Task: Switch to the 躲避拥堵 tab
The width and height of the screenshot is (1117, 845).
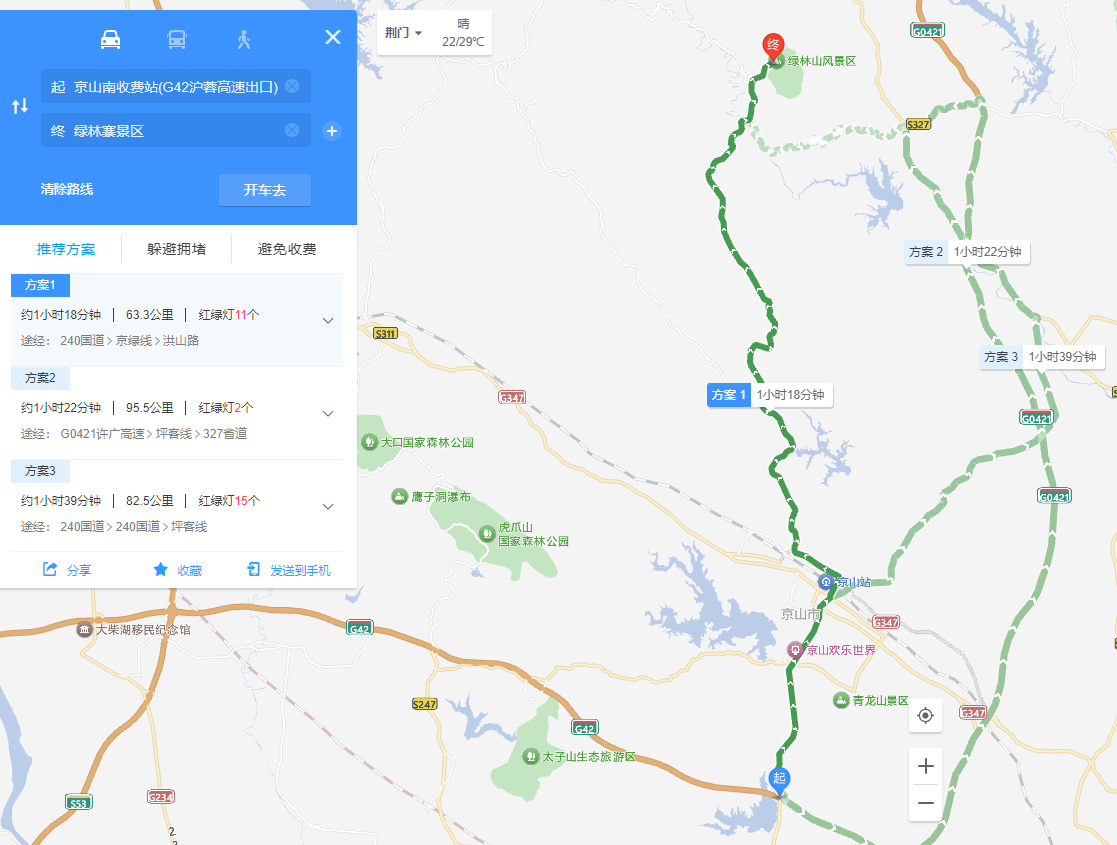Action: pyautogui.click(x=177, y=249)
